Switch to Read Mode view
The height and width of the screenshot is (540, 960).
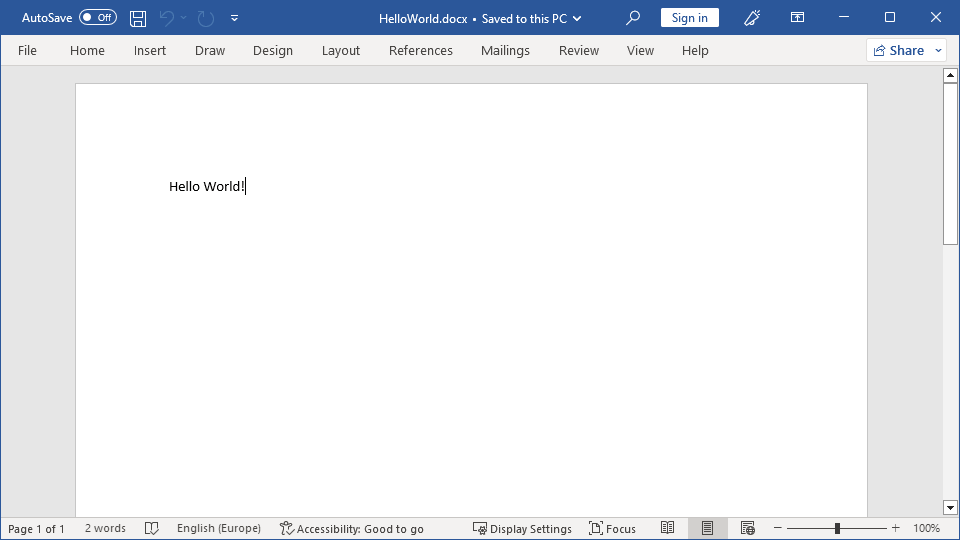click(x=667, y=528)
